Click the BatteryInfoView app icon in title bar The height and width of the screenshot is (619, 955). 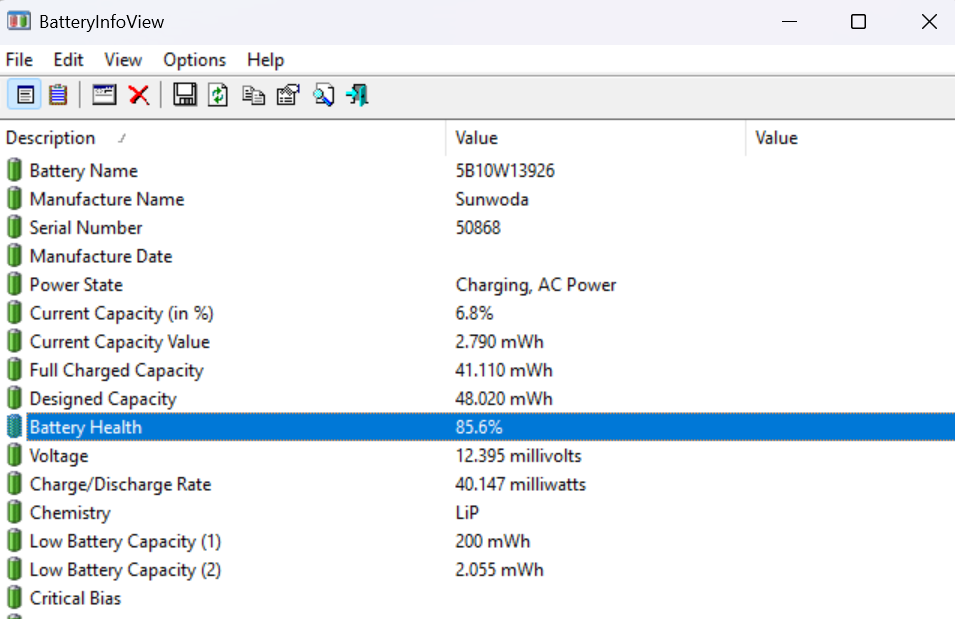[19, 21]
